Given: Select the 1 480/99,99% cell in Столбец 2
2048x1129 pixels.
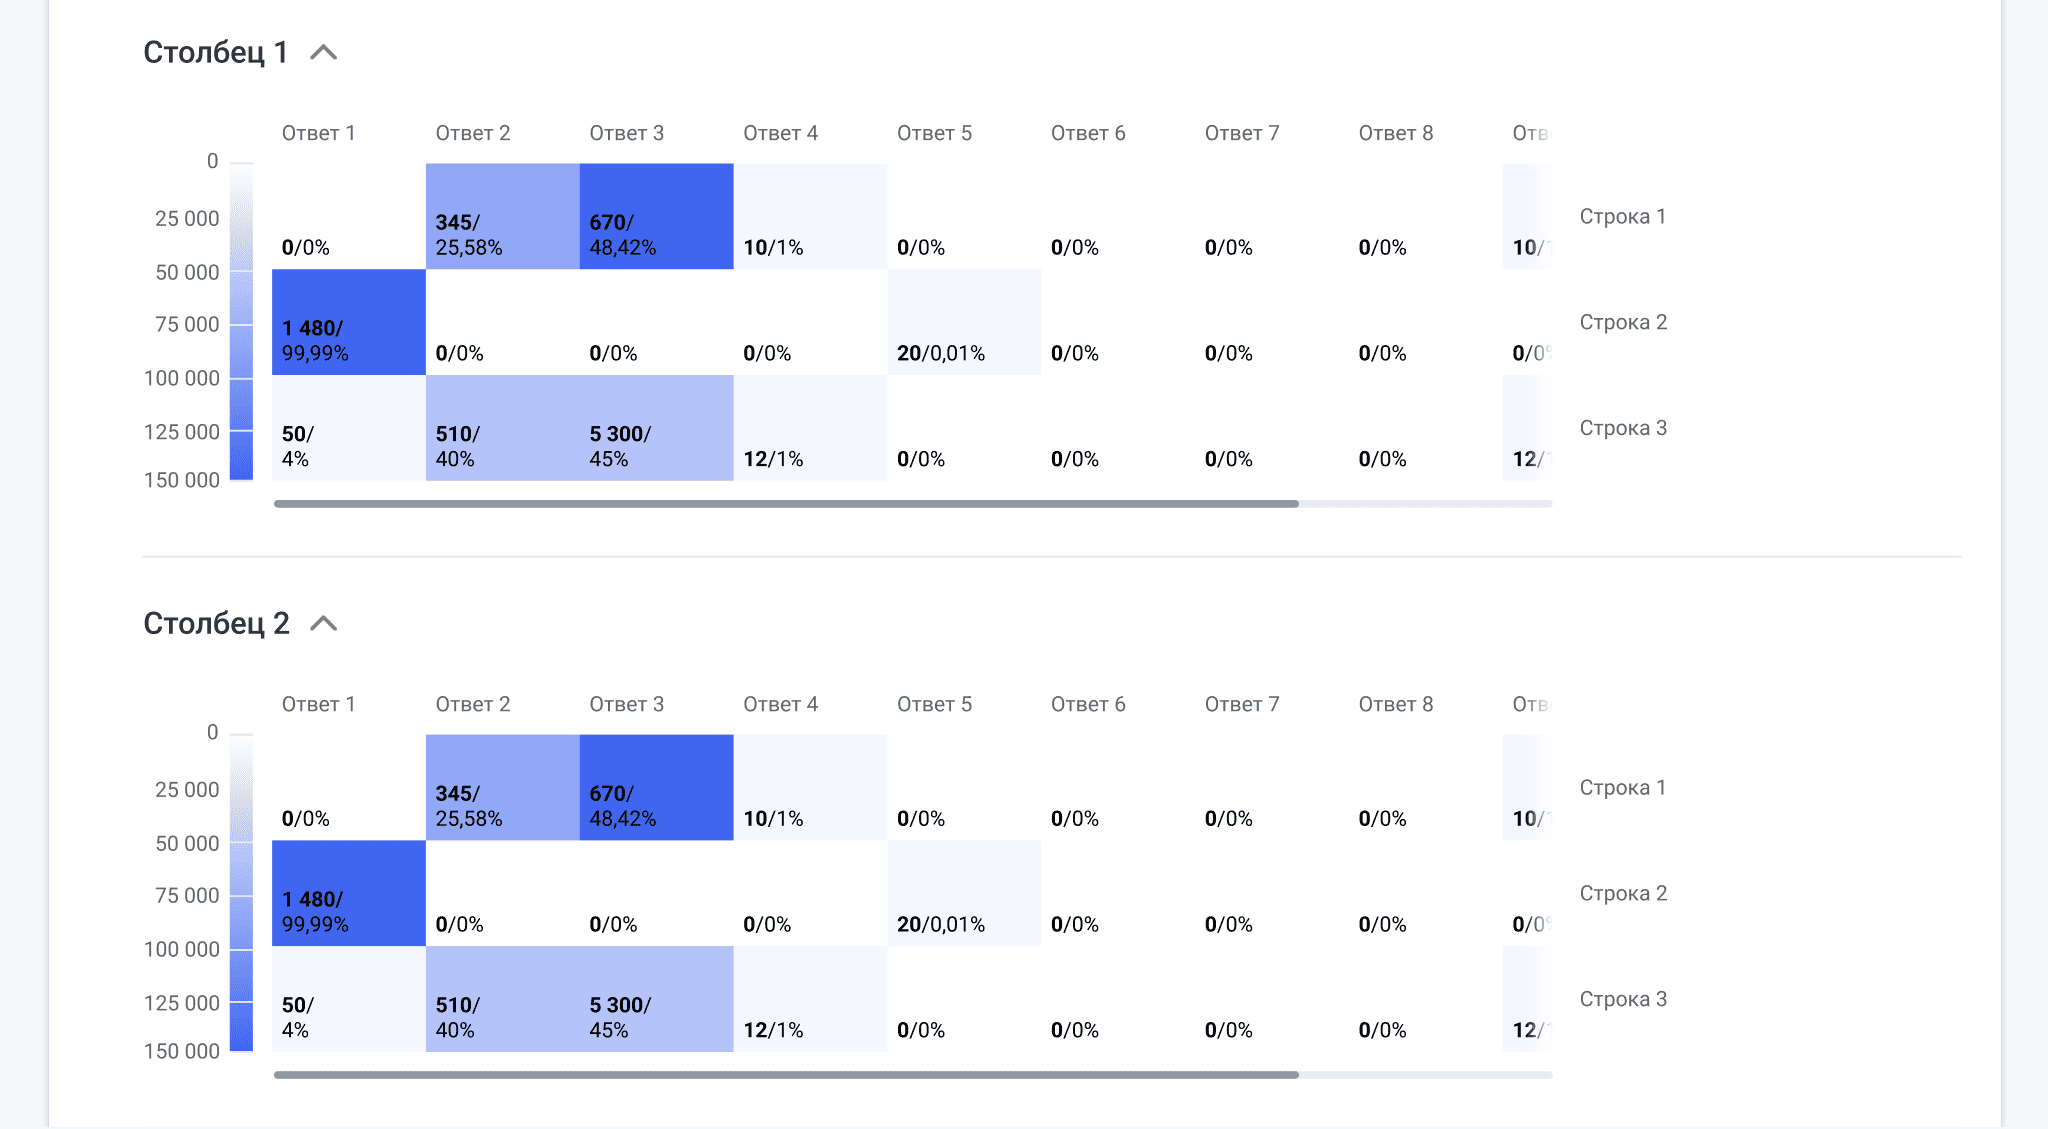Looking at the screenshot, I should pyautogui.click(x=348, y=893).
